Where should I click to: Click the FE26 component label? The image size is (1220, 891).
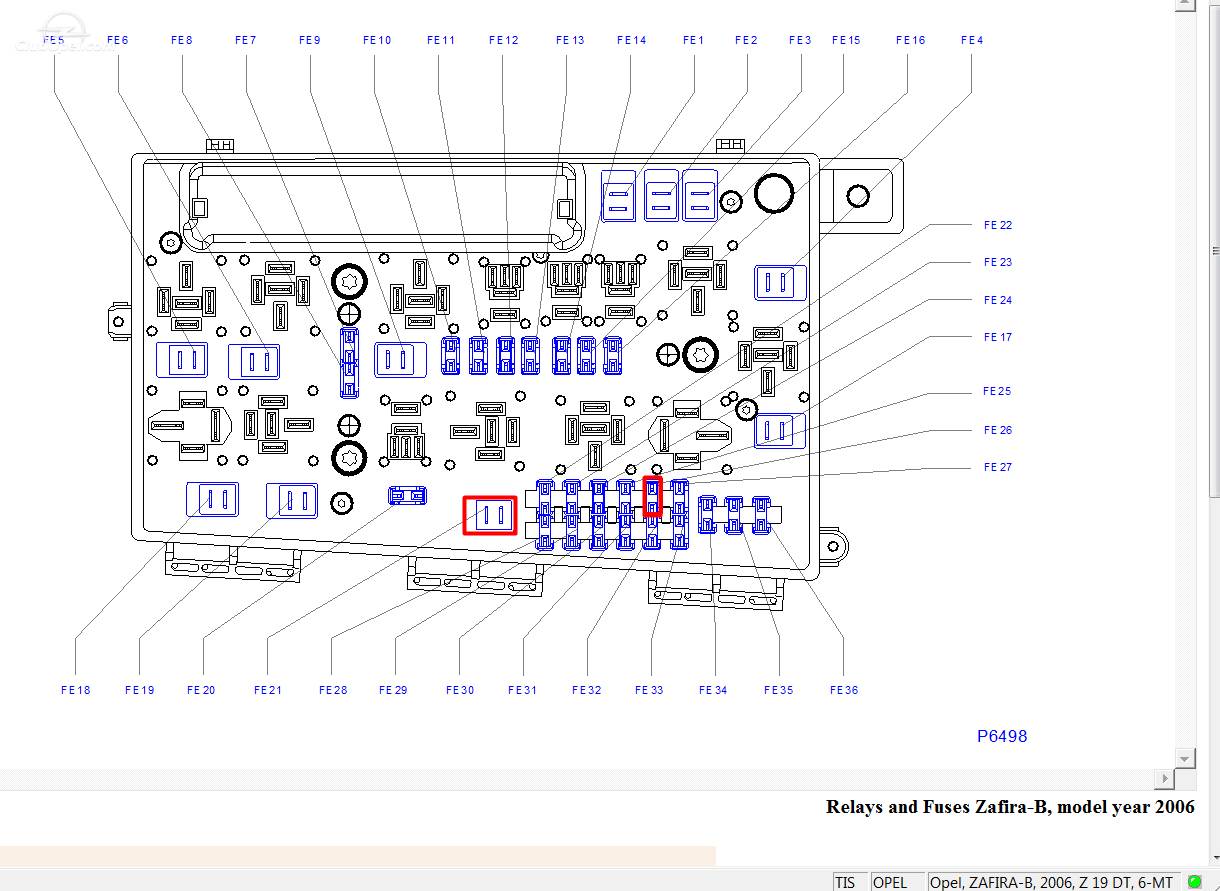click(998, 430)
